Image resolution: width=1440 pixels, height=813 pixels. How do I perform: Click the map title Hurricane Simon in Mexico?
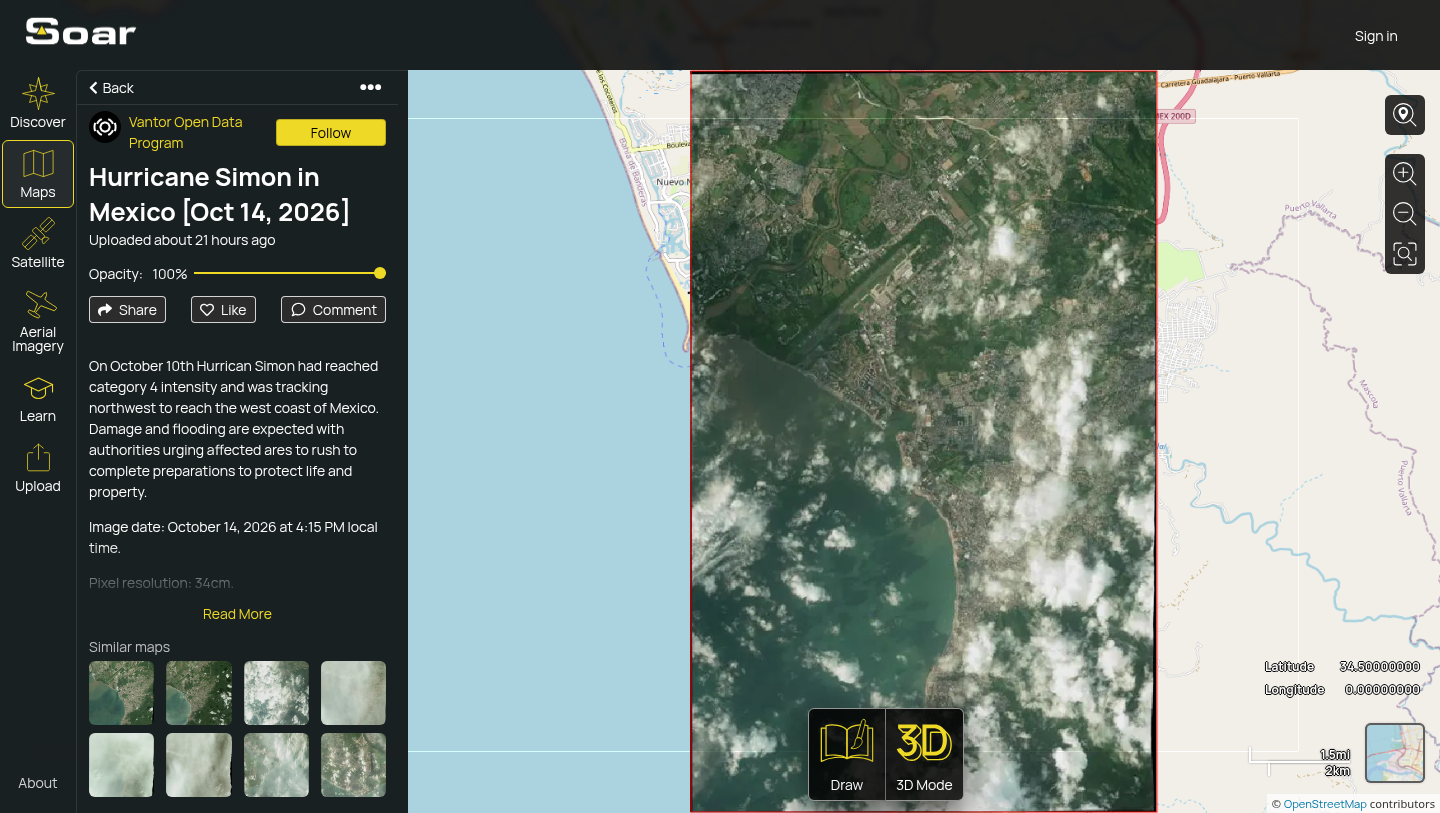point(219,194)
